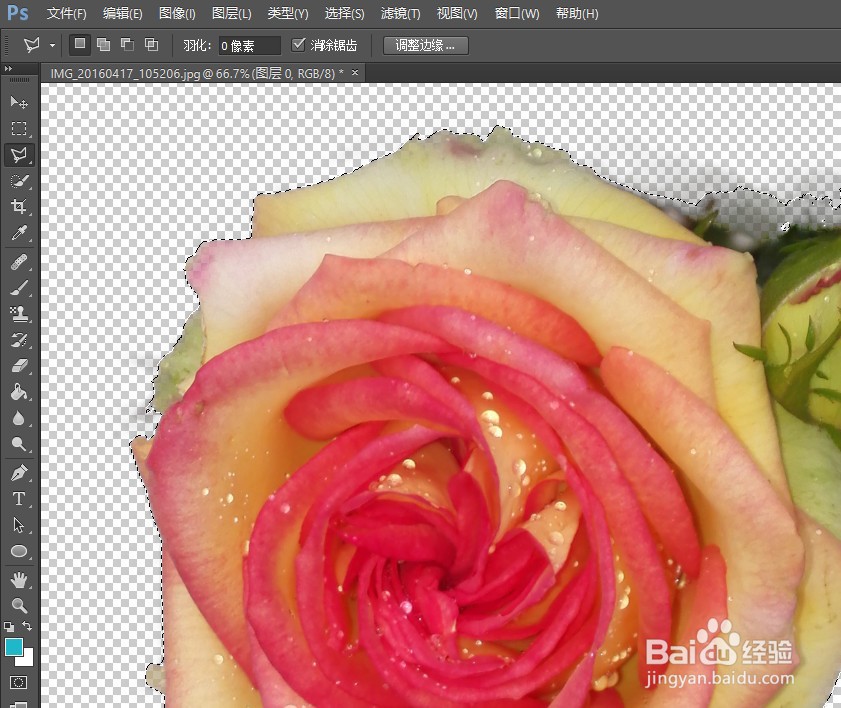Expand the collapsed toolbox double-arrow

8,69
